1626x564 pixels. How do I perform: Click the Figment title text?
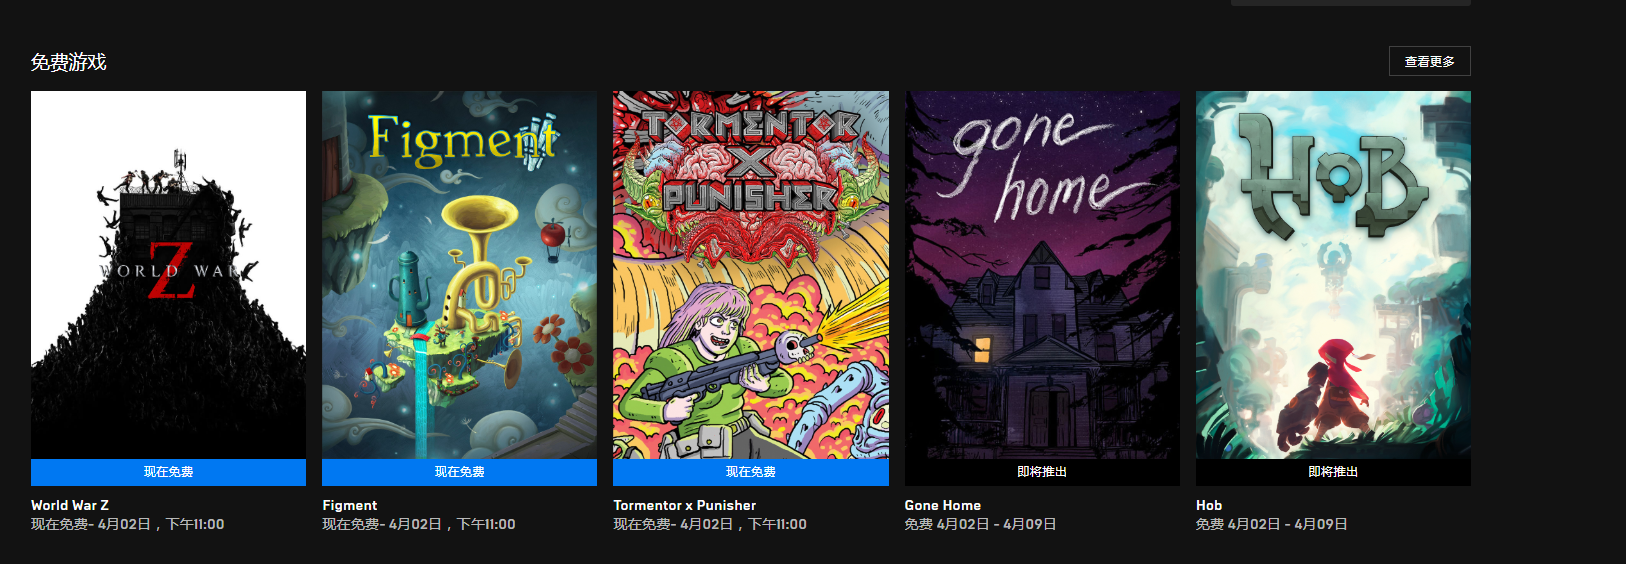pos(350,505)
